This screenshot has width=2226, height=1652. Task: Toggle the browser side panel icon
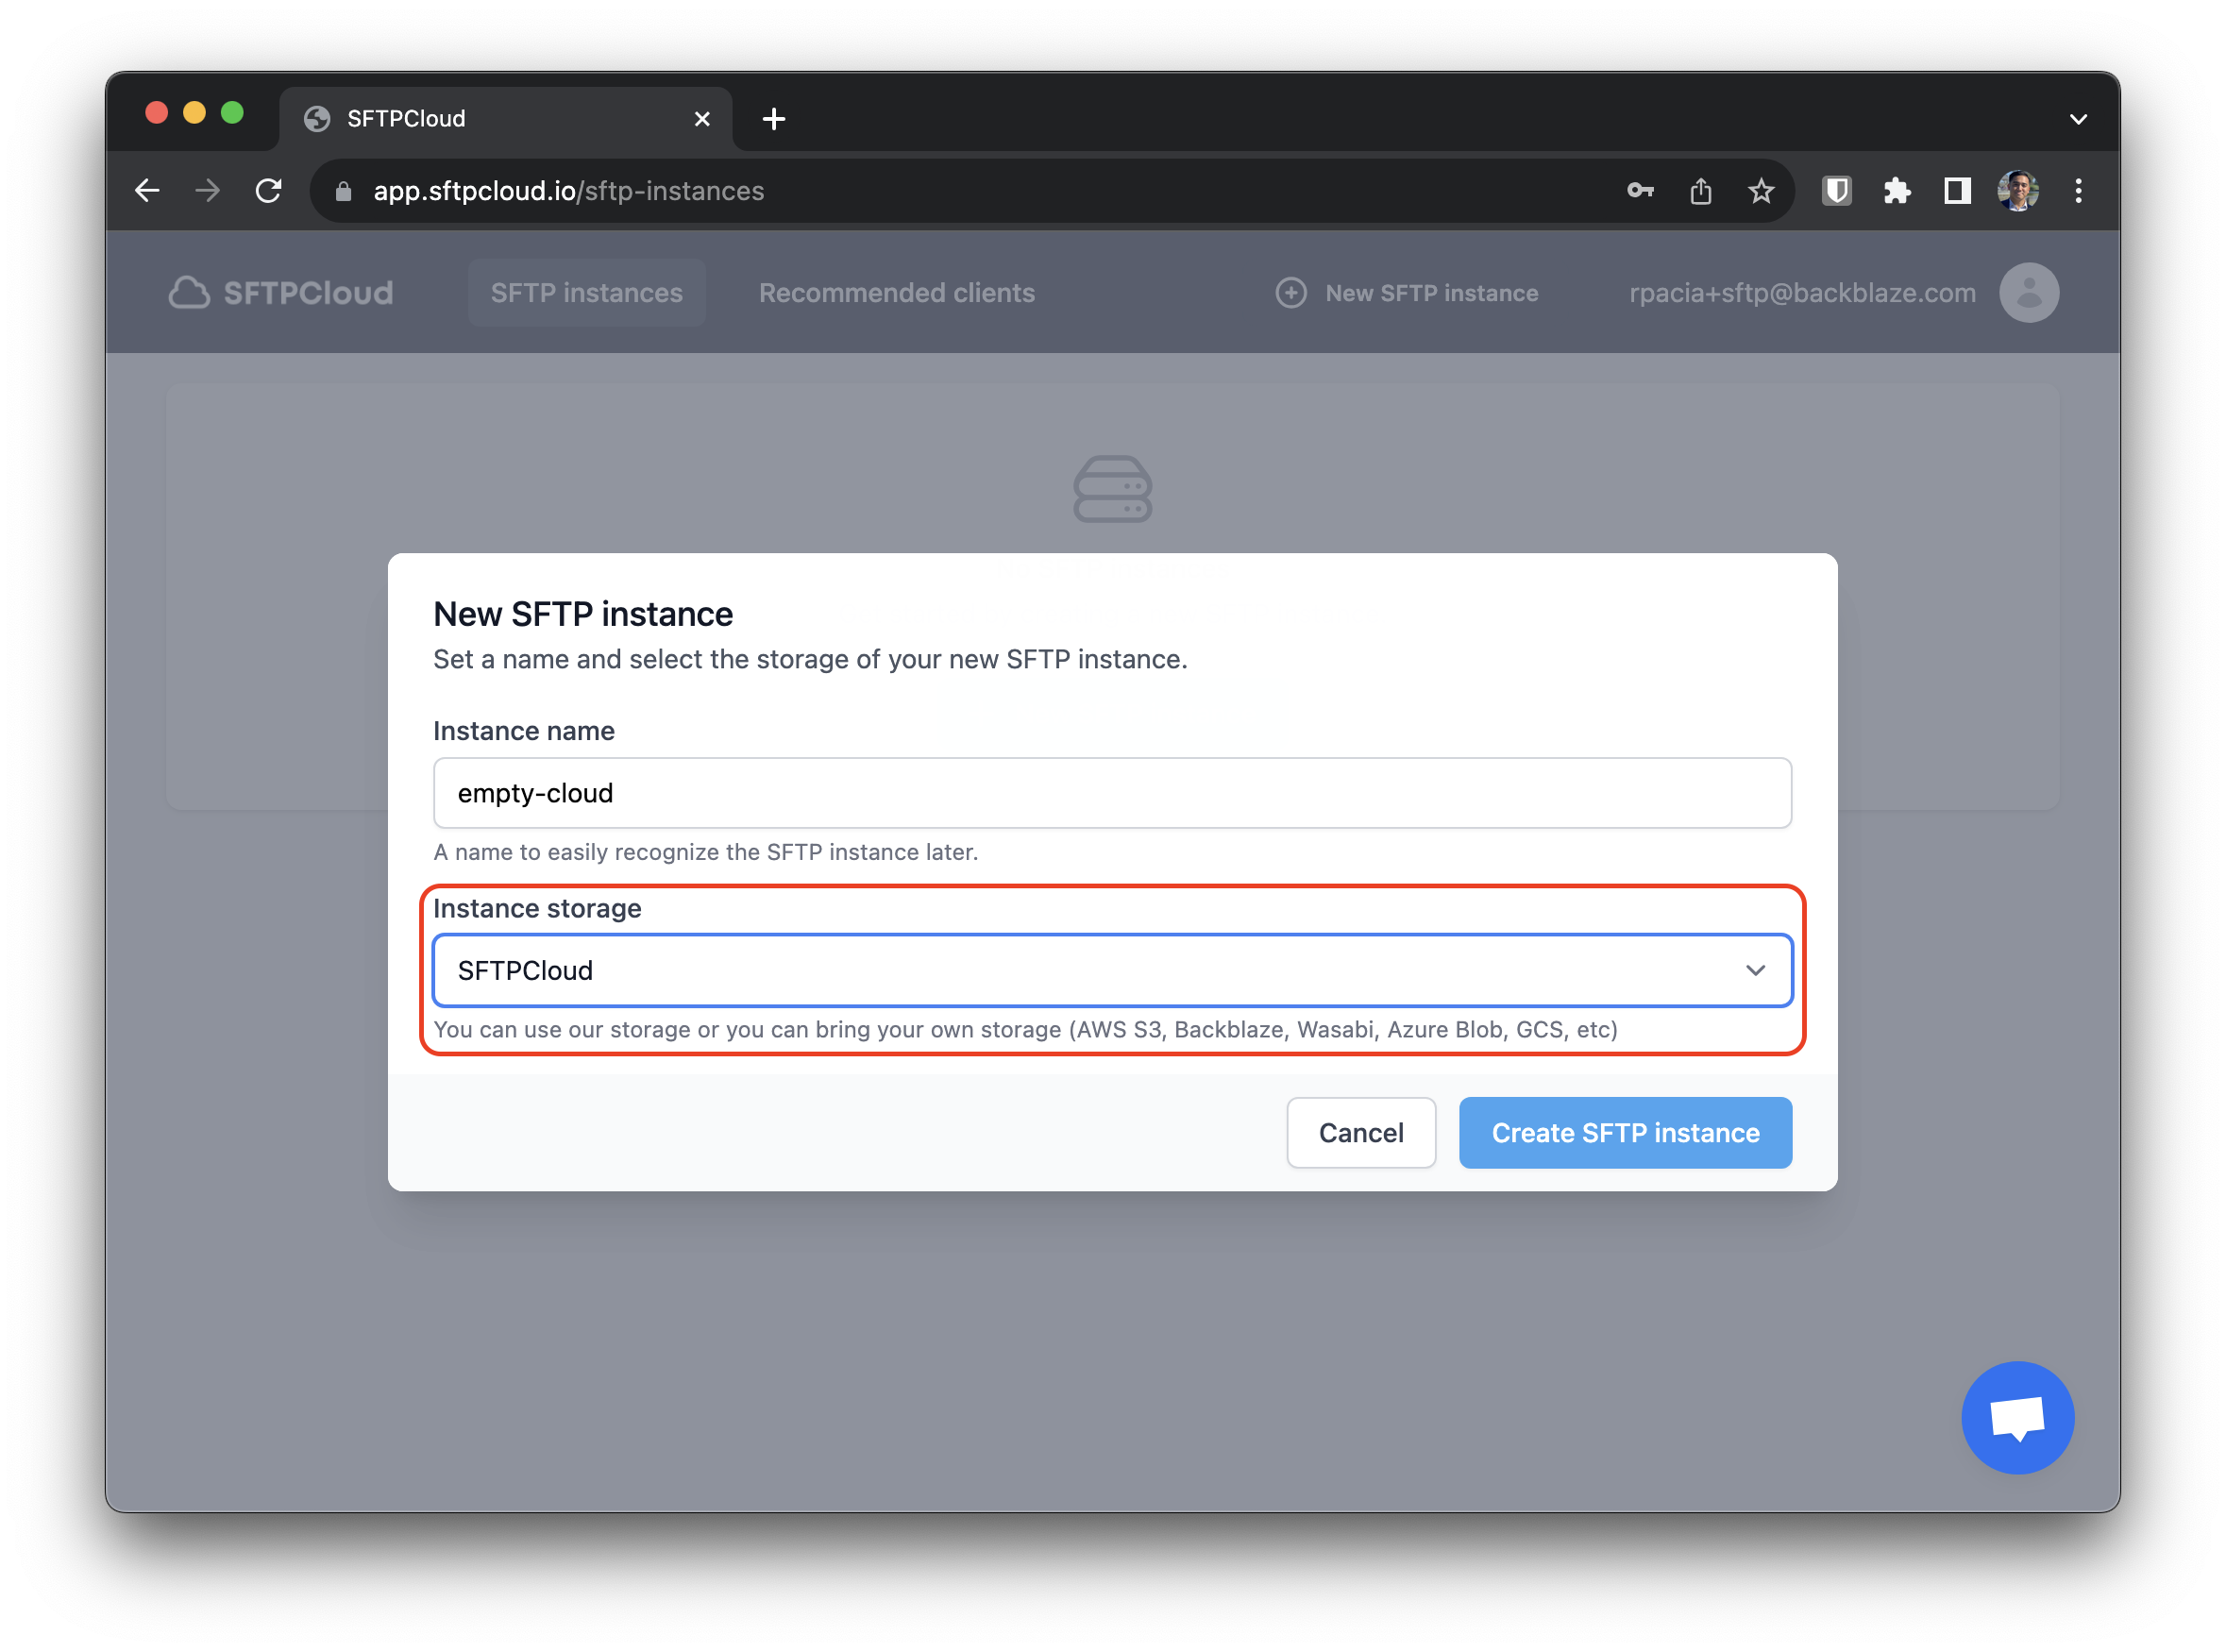[x=1957, y=191]
